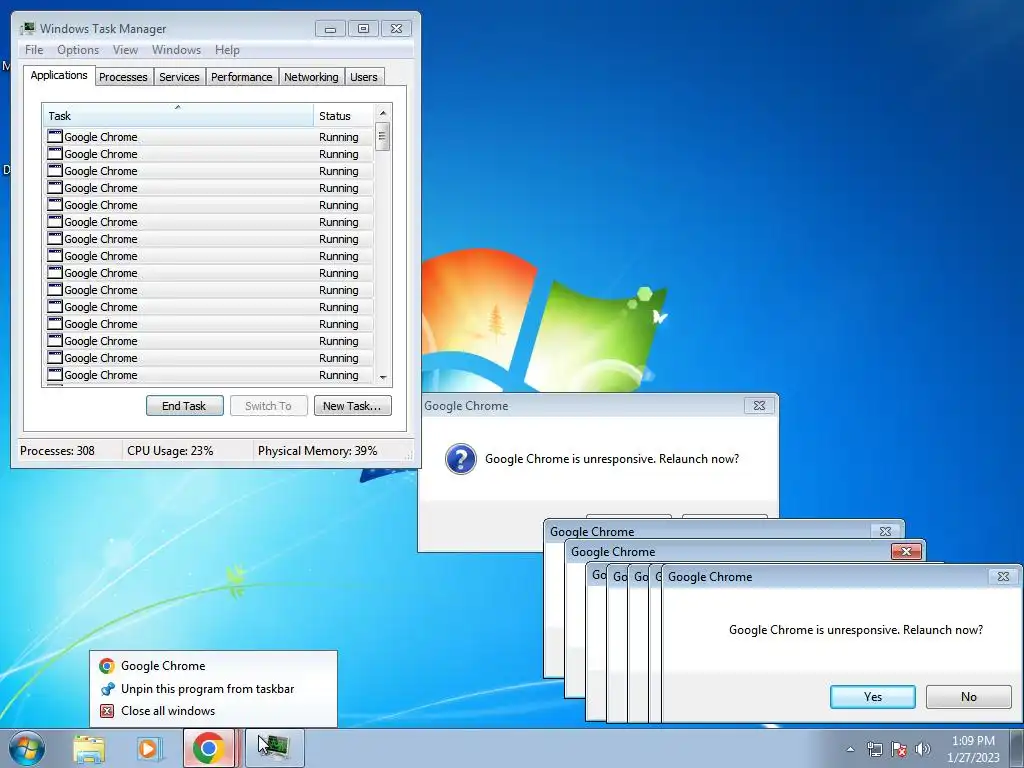1024x768 pixels.
Task: Click question mark icon in Chrome dialog
Action: (461, 458)
